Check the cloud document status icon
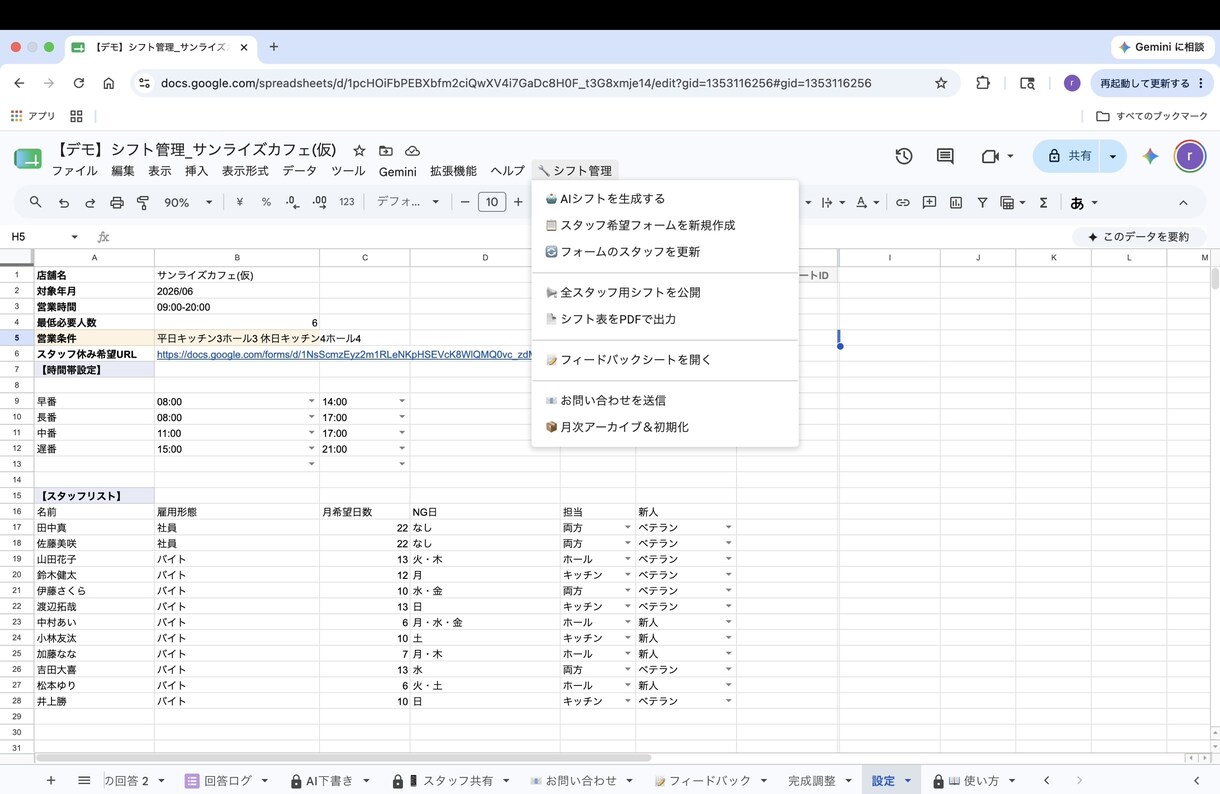Screen dimensions: 1220x794 [412, 150]
